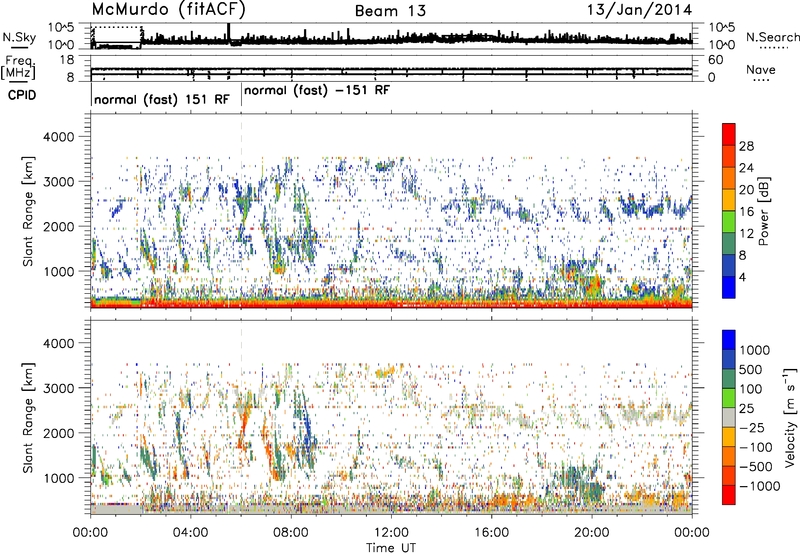Select the "N.Sky" legend label

pyautogui.click(x=19, y=37)
